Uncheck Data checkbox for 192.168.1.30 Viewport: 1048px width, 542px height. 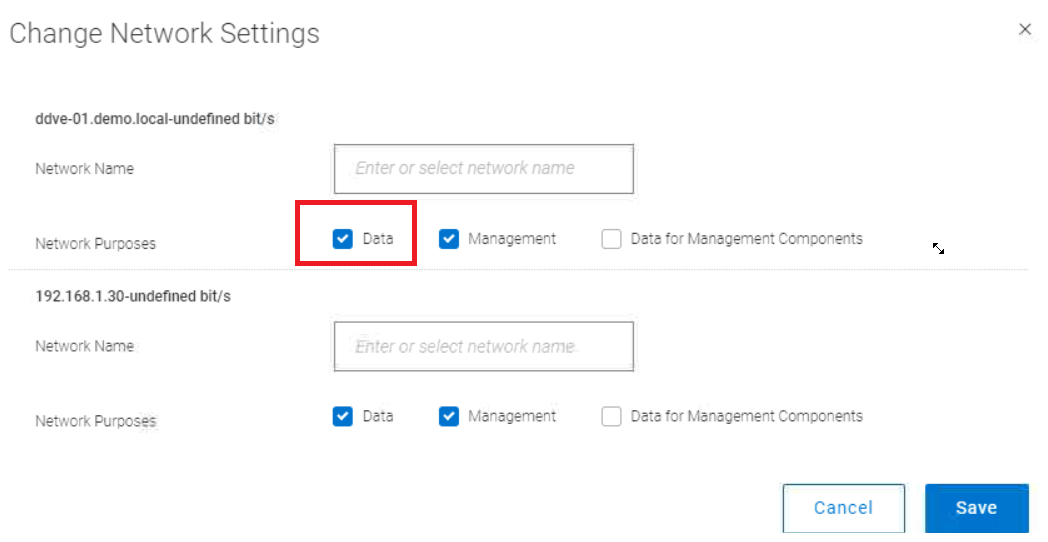pyautogui.click(x=343, y=416)
